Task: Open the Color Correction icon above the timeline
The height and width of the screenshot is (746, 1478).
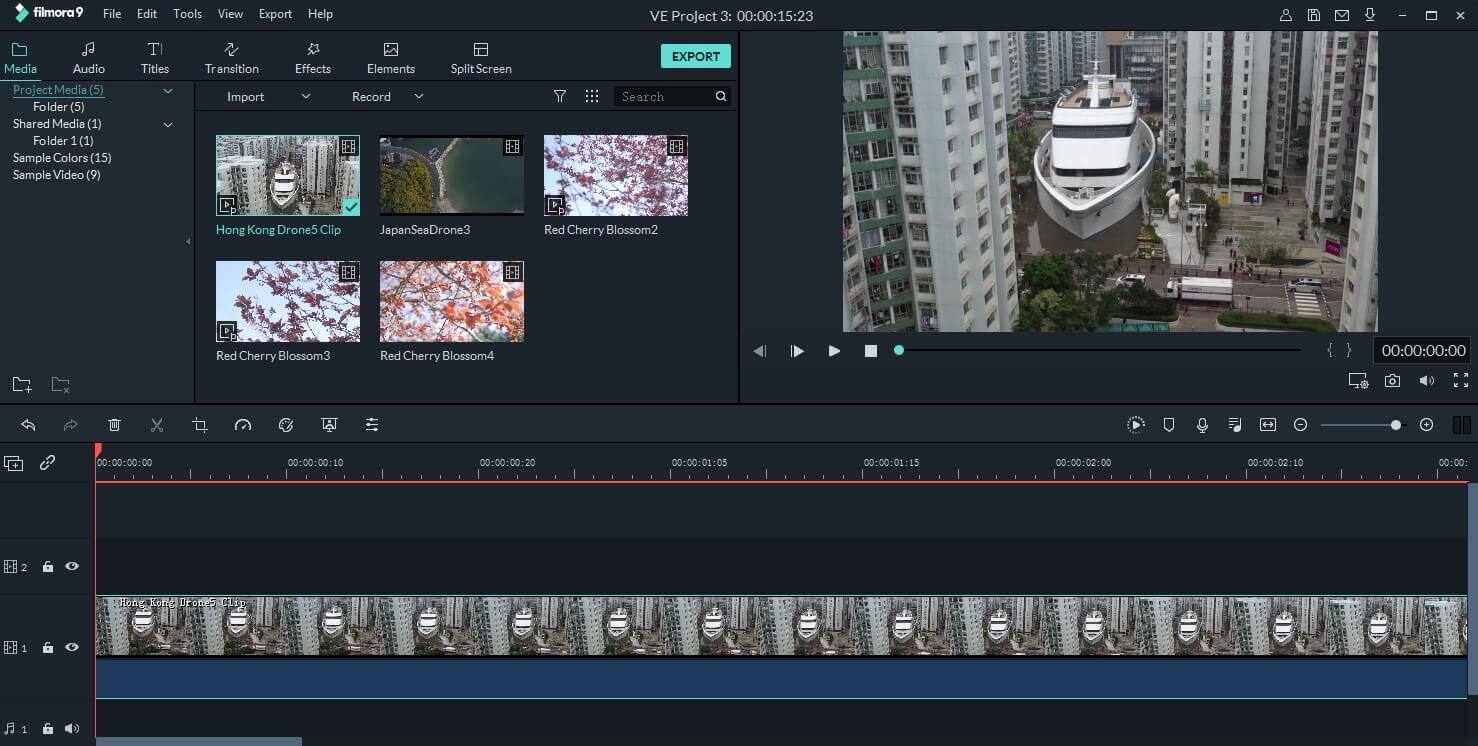Action: click(286, 424)
